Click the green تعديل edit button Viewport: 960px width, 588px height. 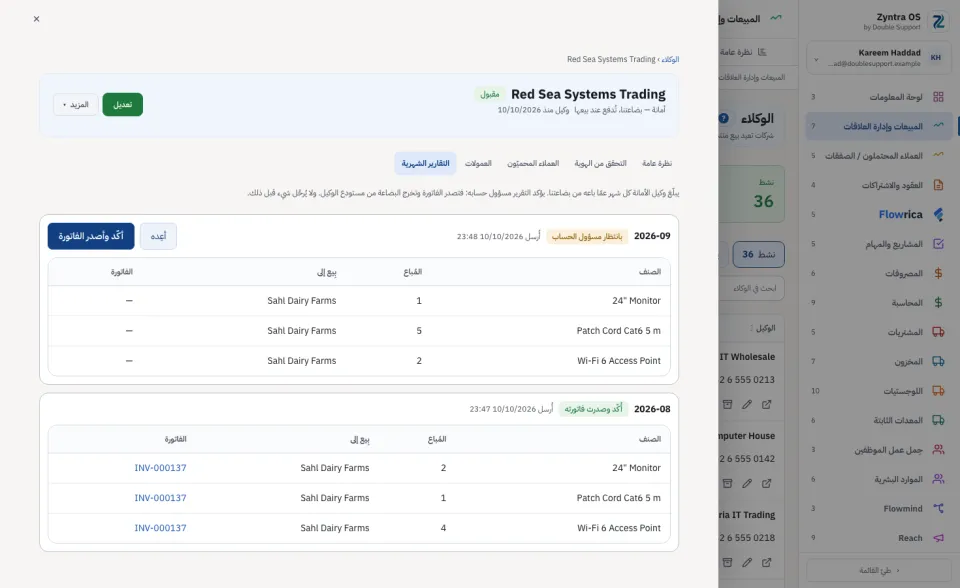122,105
